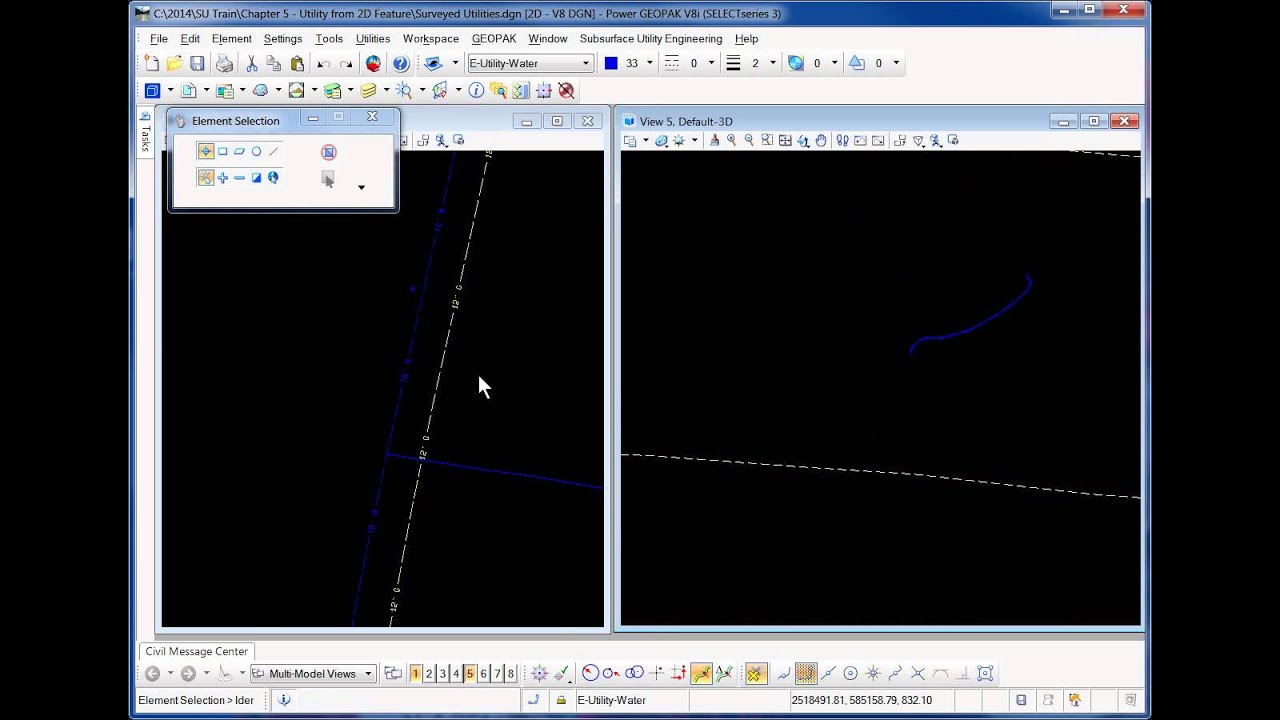Screen dimensions: 1280x720
Task: Click Pan View hand in View 5
Action: coord(821,140)
